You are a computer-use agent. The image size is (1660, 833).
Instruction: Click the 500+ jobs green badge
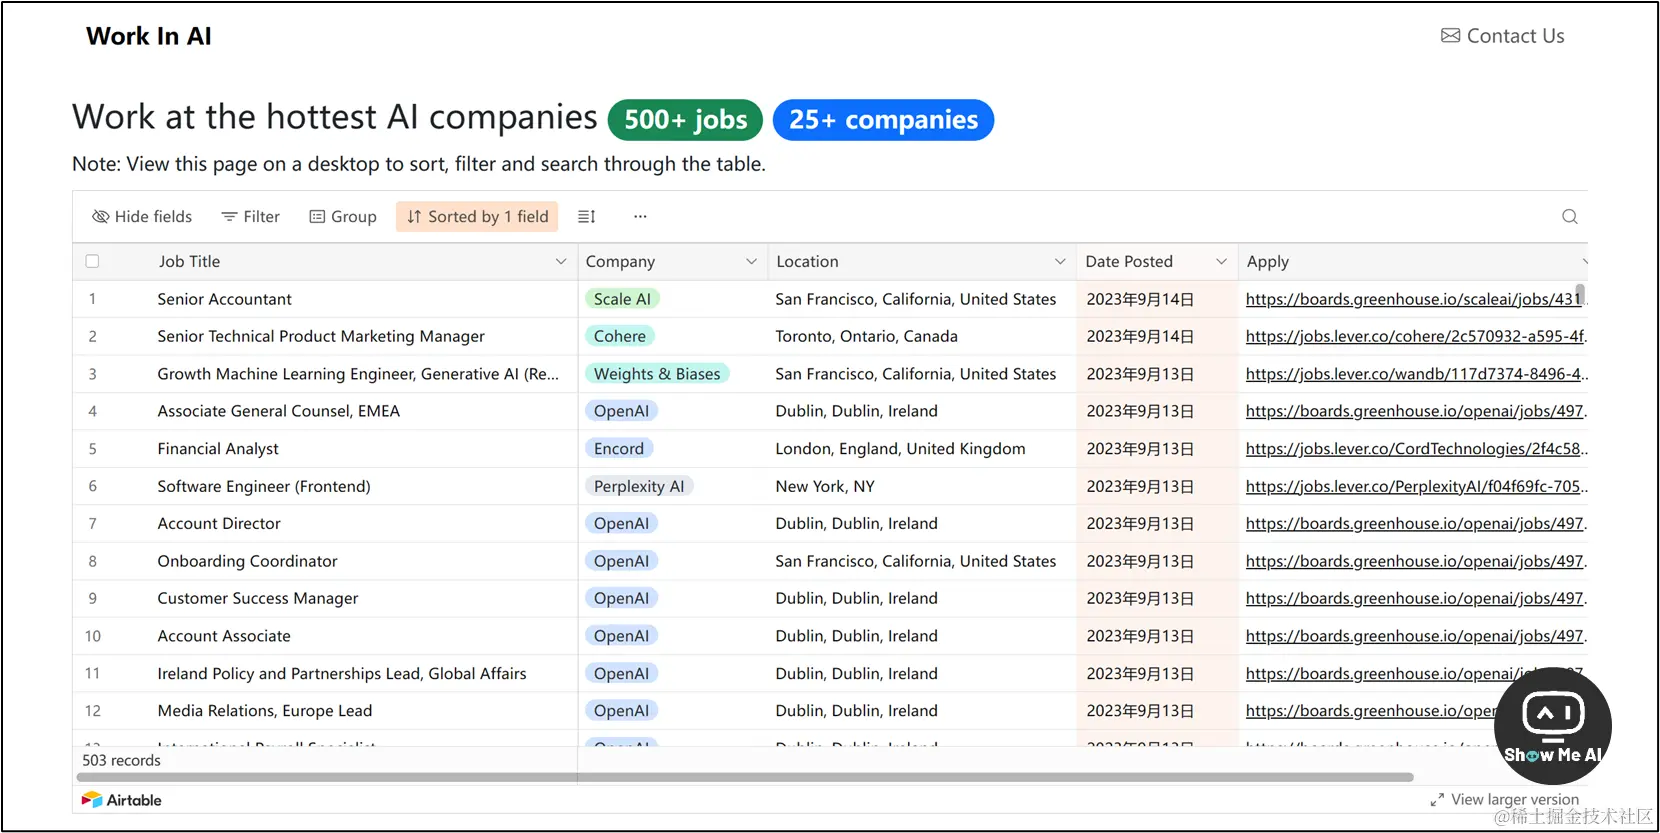click(x=685, y=120)
